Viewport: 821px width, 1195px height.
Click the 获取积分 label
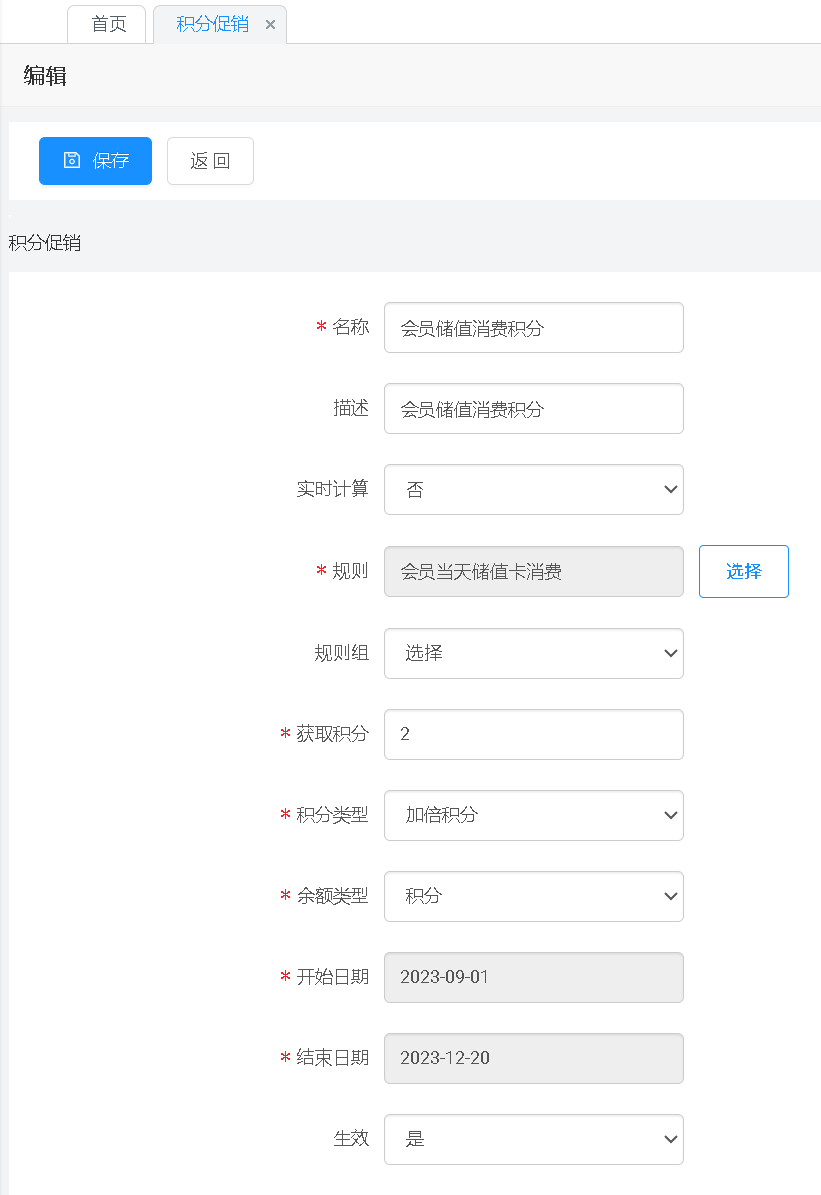point(332,734)
